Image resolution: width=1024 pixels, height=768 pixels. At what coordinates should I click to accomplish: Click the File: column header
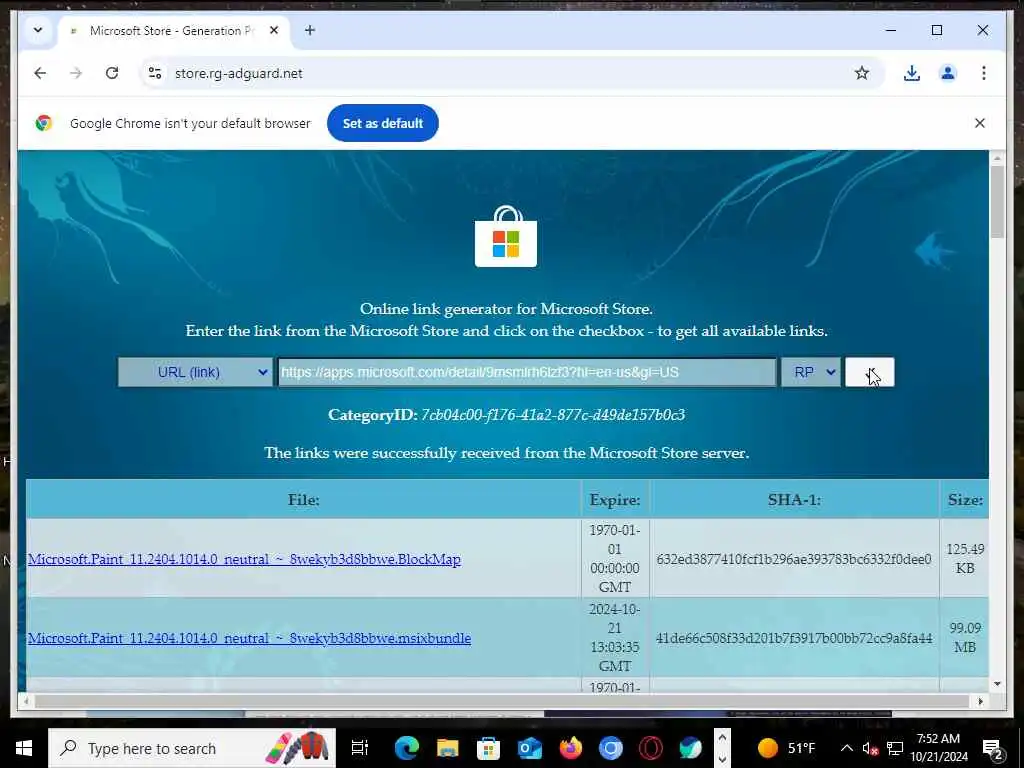tap(304, 500)
